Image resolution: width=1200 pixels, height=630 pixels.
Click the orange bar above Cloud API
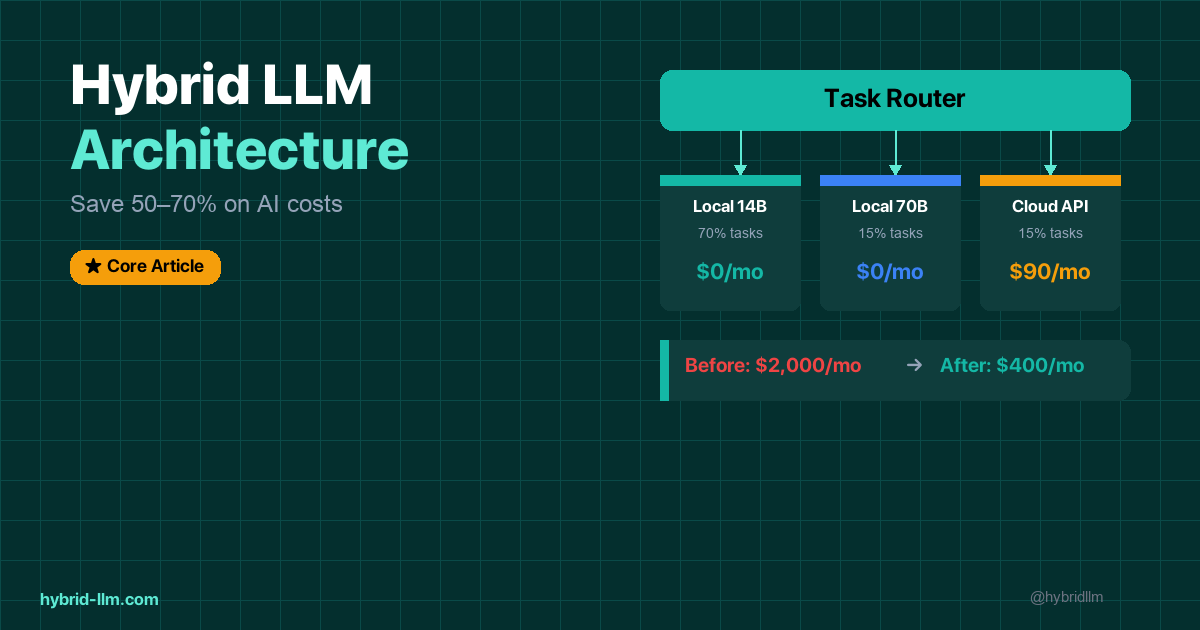(x=1050, y=181)
